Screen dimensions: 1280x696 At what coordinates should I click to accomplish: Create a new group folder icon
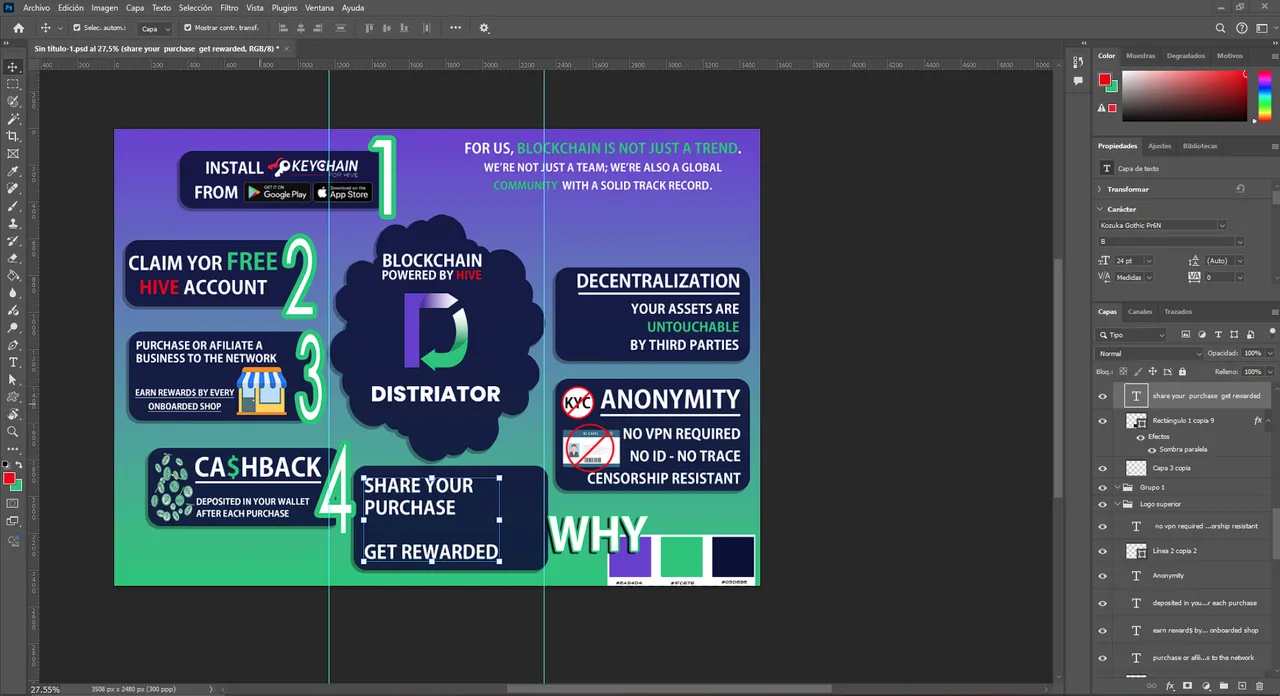click(1224, 686)
